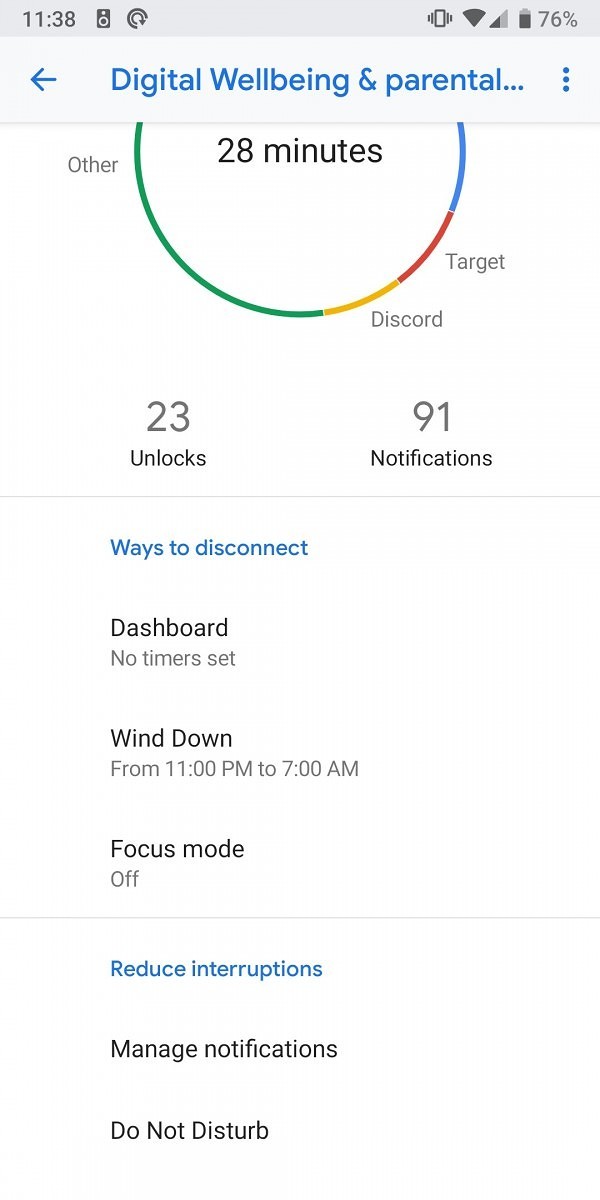Viewport: 600px width, 1200px height.
Task: Tap the back arrow icon
Action: [x=43, y=80]
